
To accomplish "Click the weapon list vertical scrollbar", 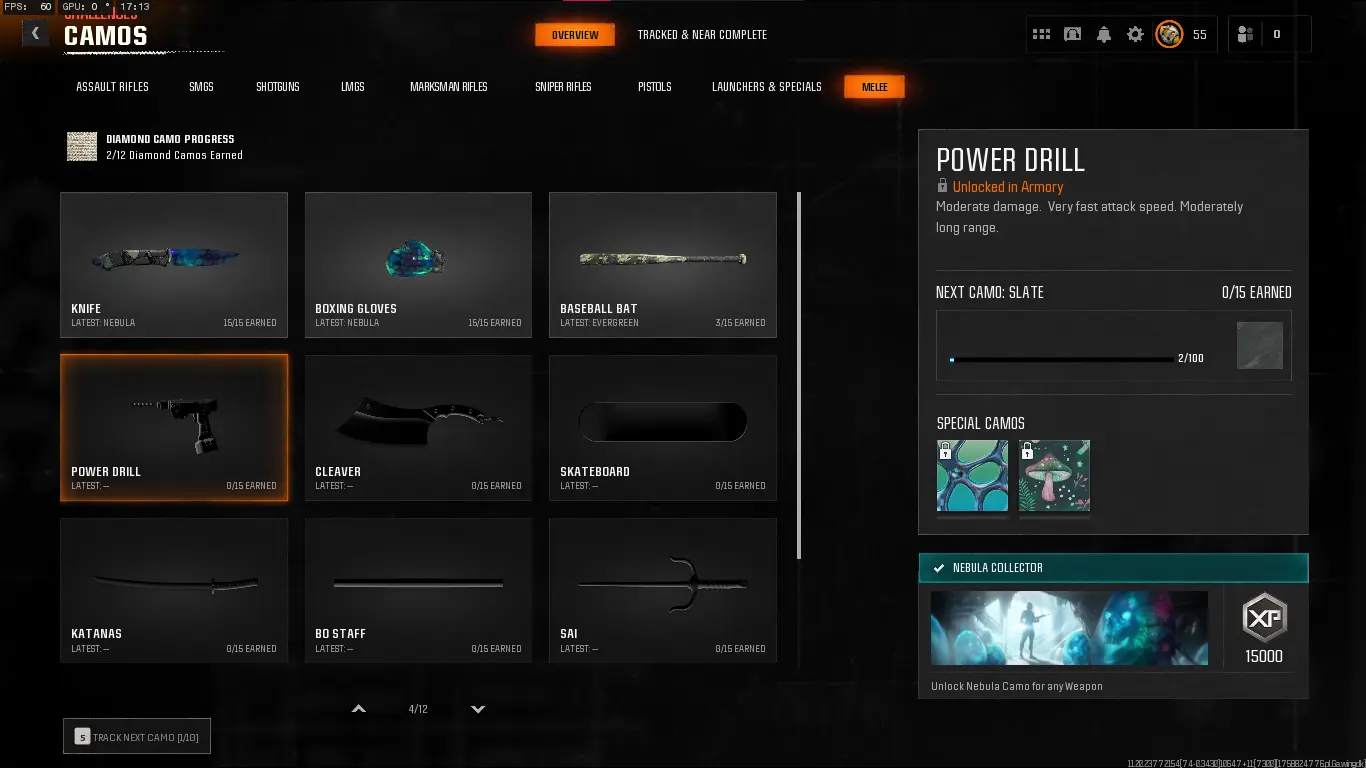I will (x=799, y=375).
